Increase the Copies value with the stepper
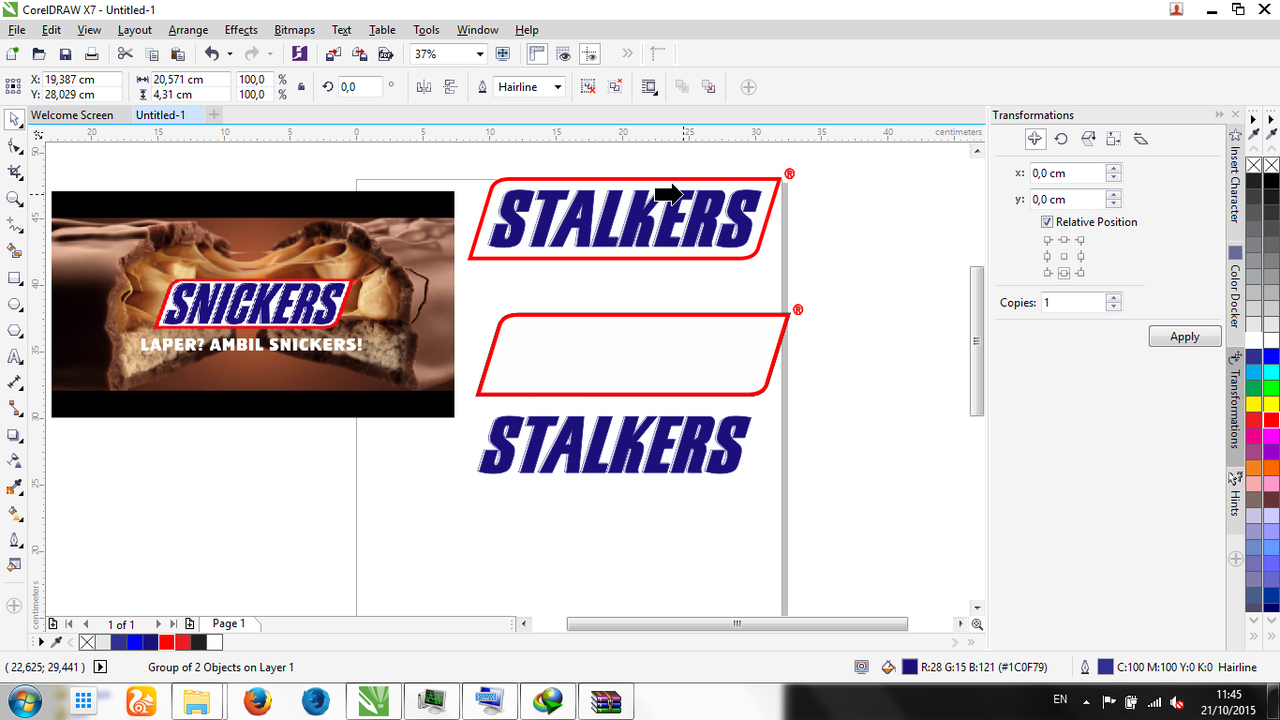Screen dimensions: 1280x720 tap(1114, 298)
